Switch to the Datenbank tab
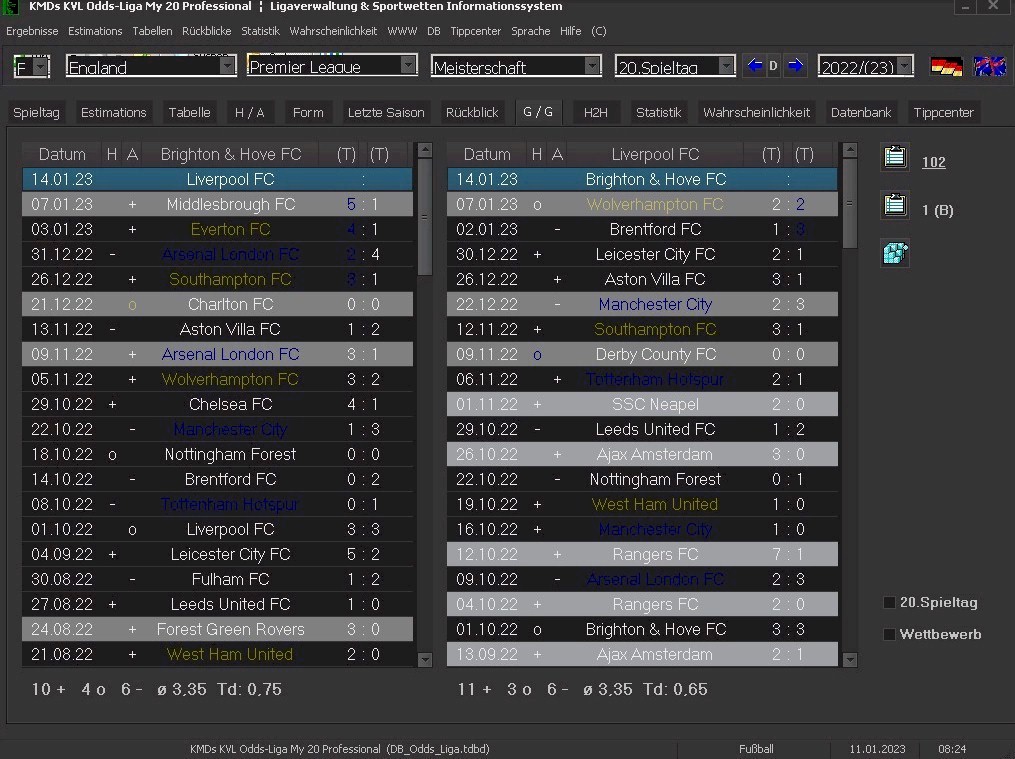Viewport: 1015px width, 759px height. (861, 113)
